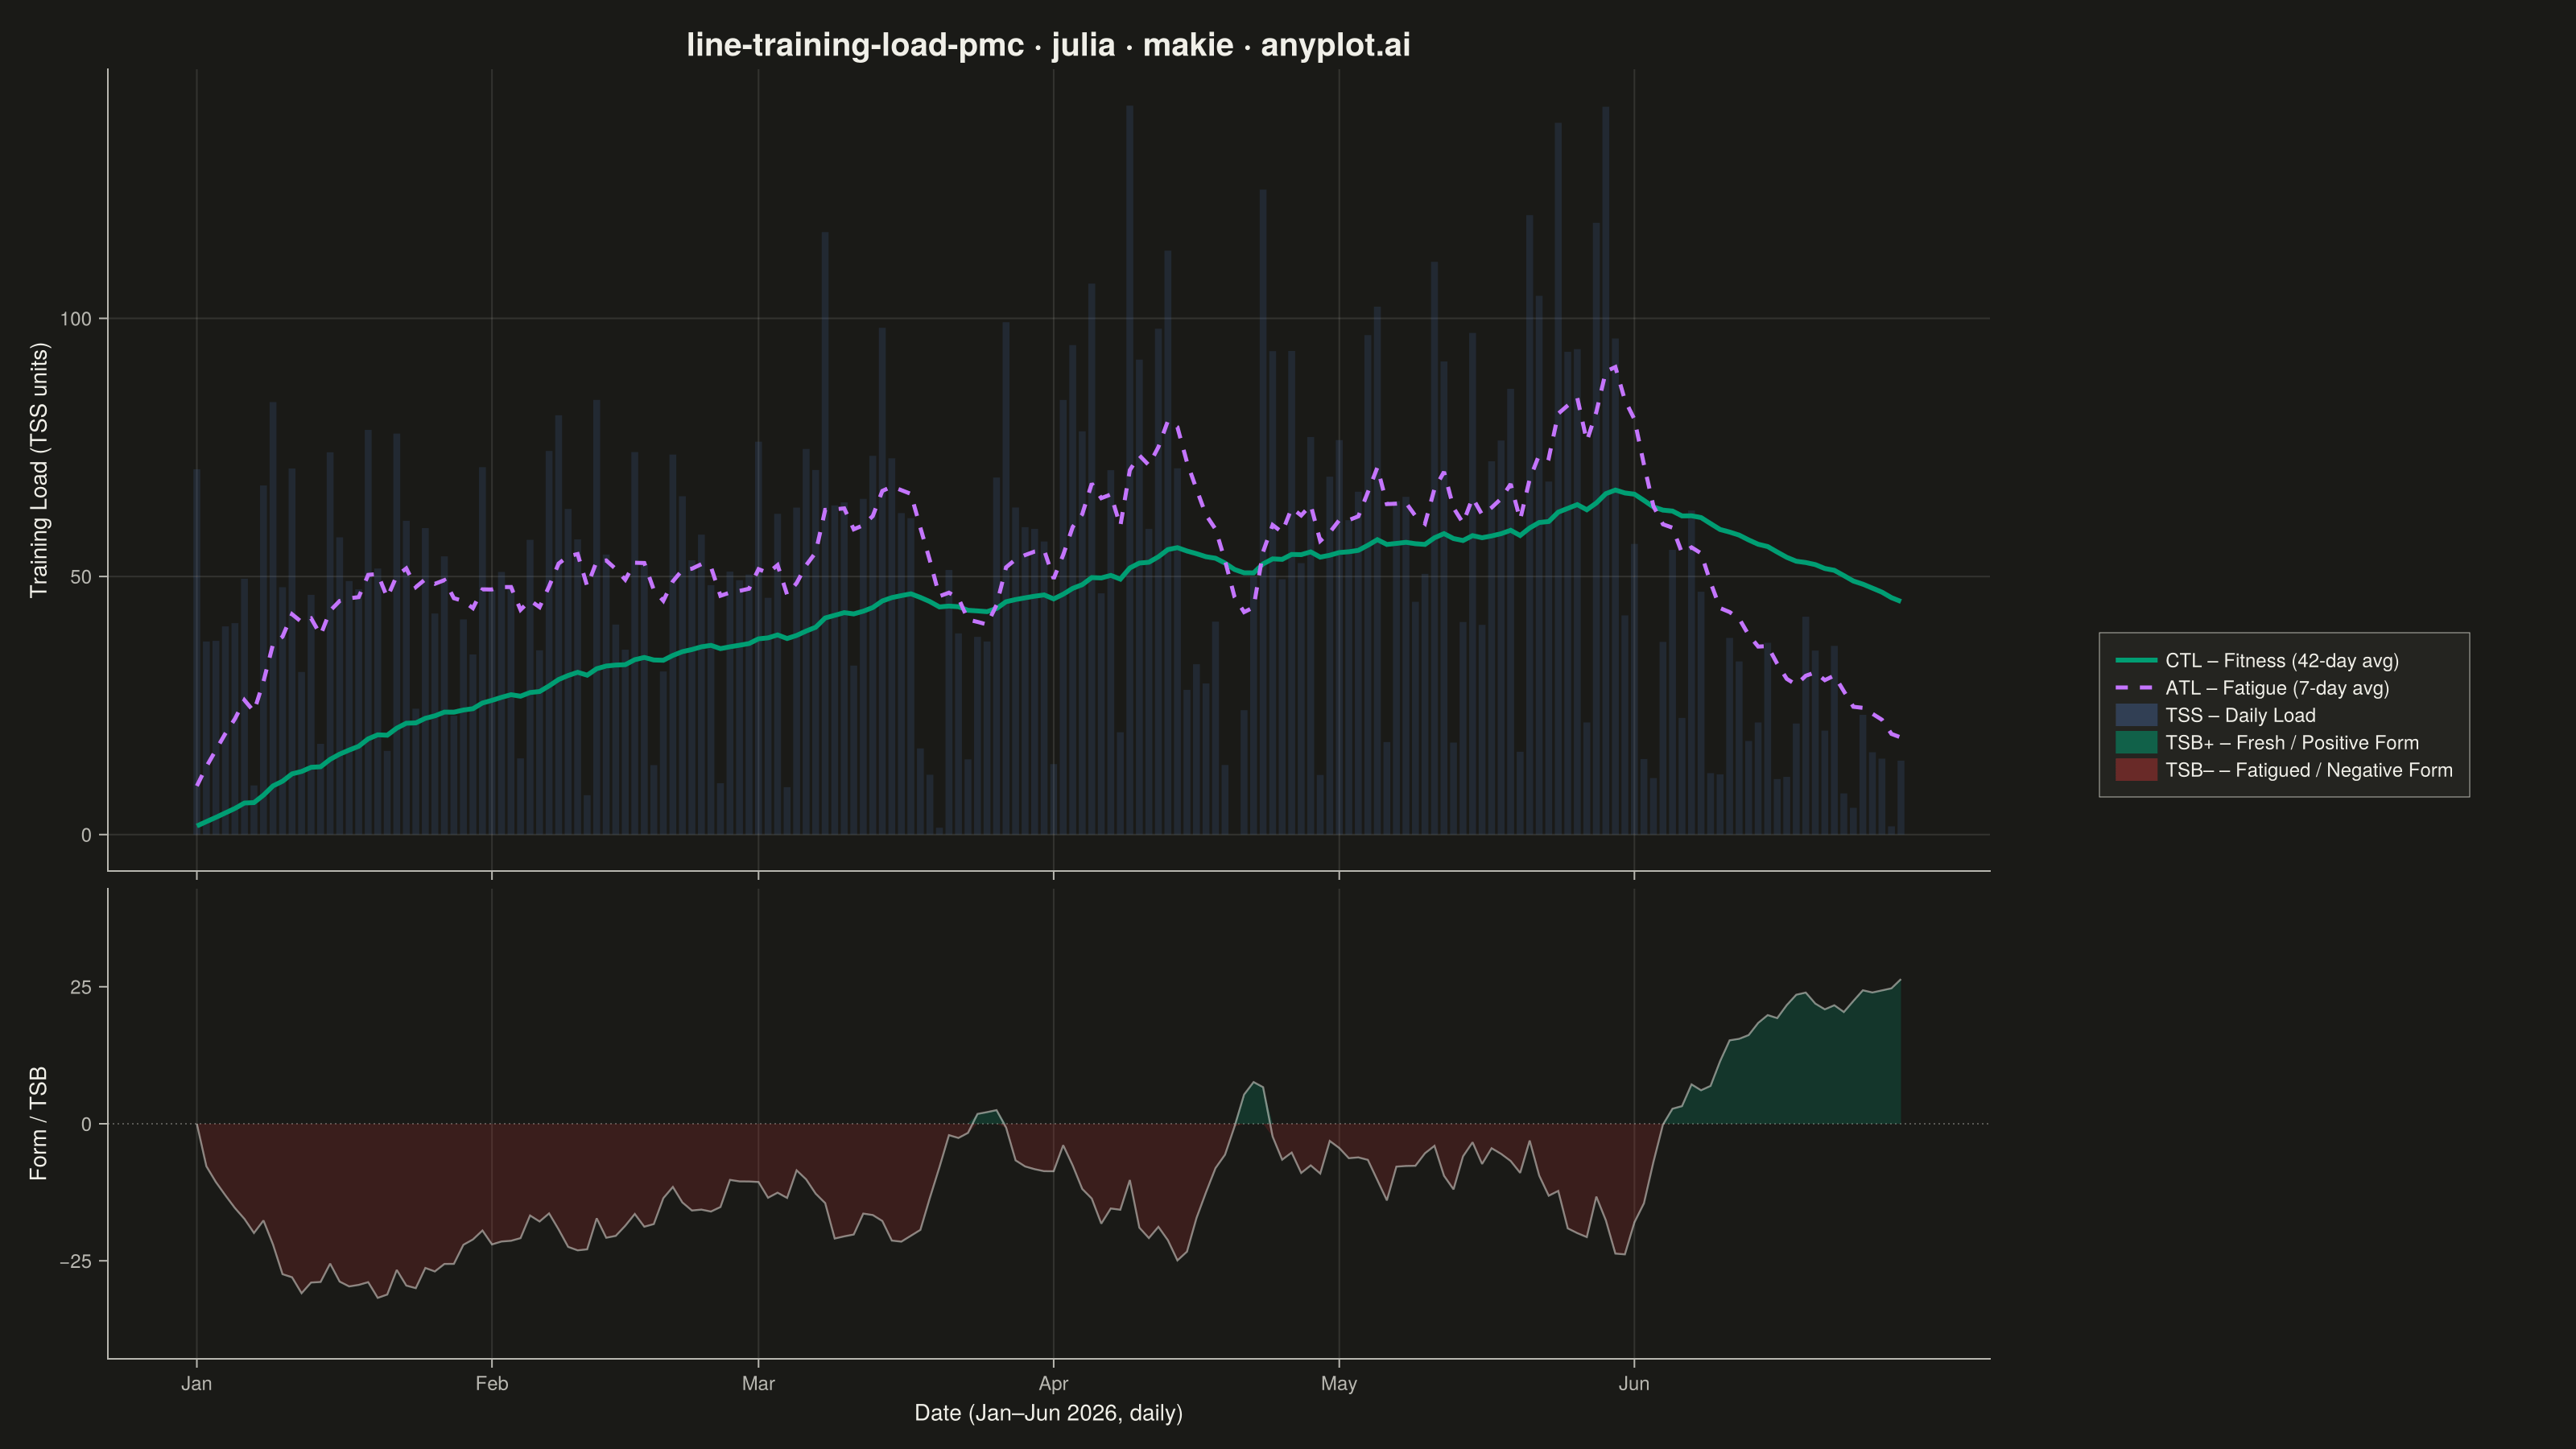Click the CTL Fitness legend text label
2576x1449 pixels.
click(x=2282, y=661)
